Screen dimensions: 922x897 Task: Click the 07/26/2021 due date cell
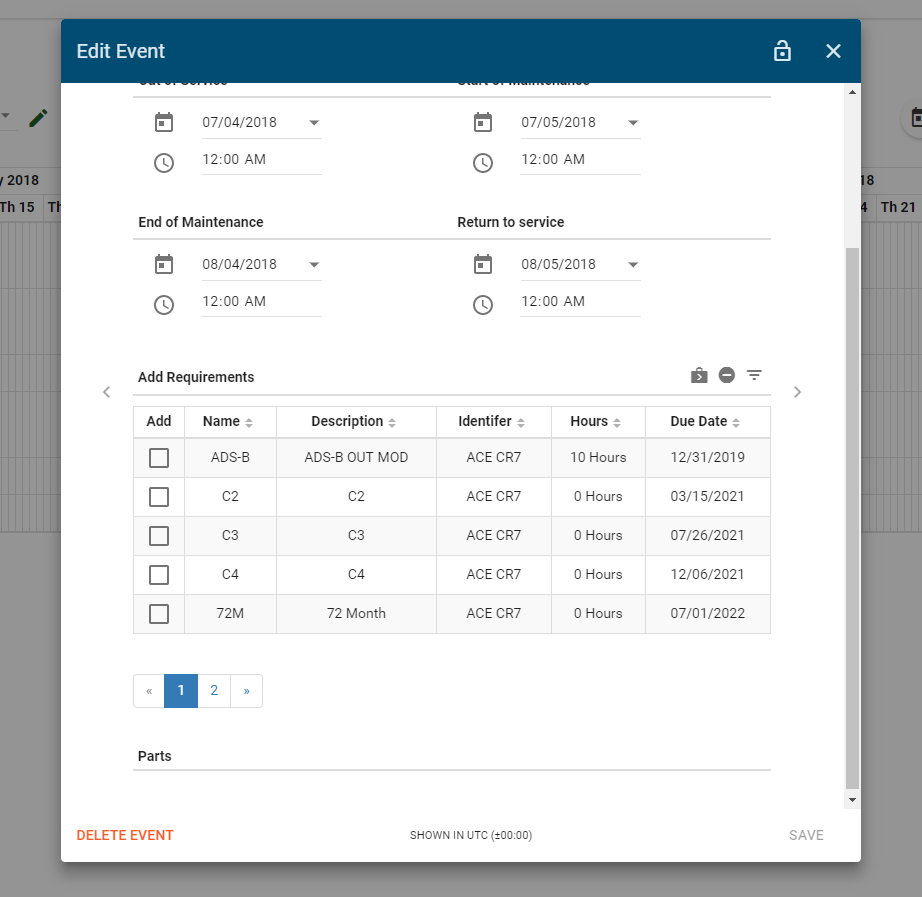click(707, 535)
